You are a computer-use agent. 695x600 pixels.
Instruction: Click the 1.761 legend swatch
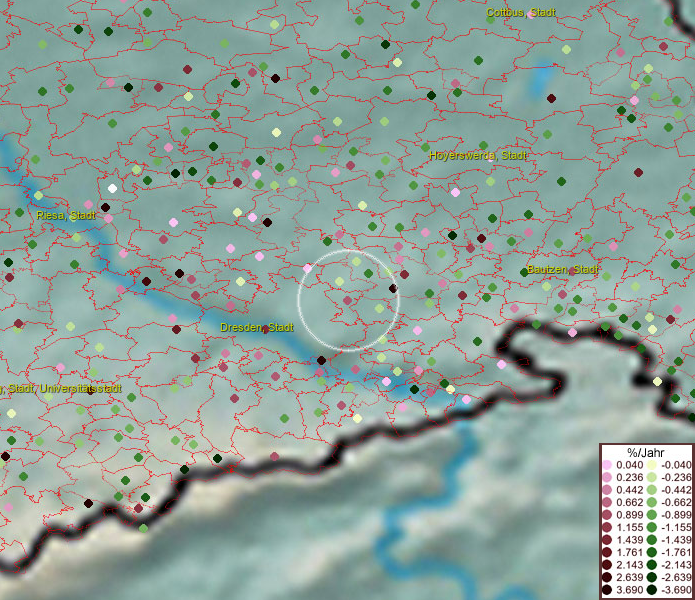coord(607,552)
